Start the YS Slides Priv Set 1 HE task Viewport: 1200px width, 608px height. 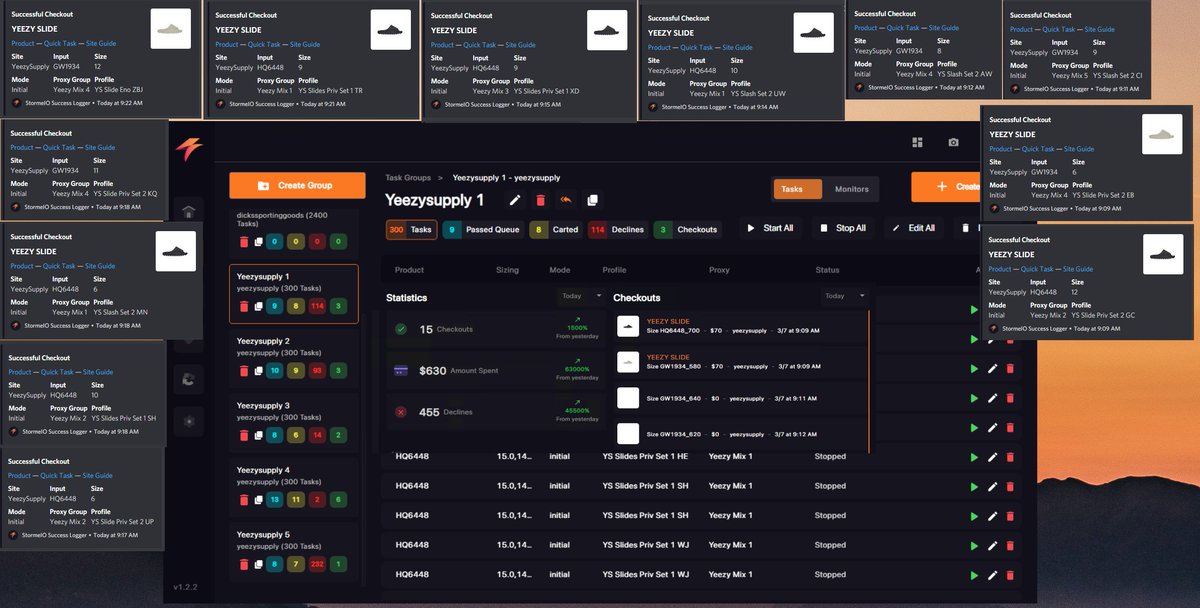tap(974, 457)
